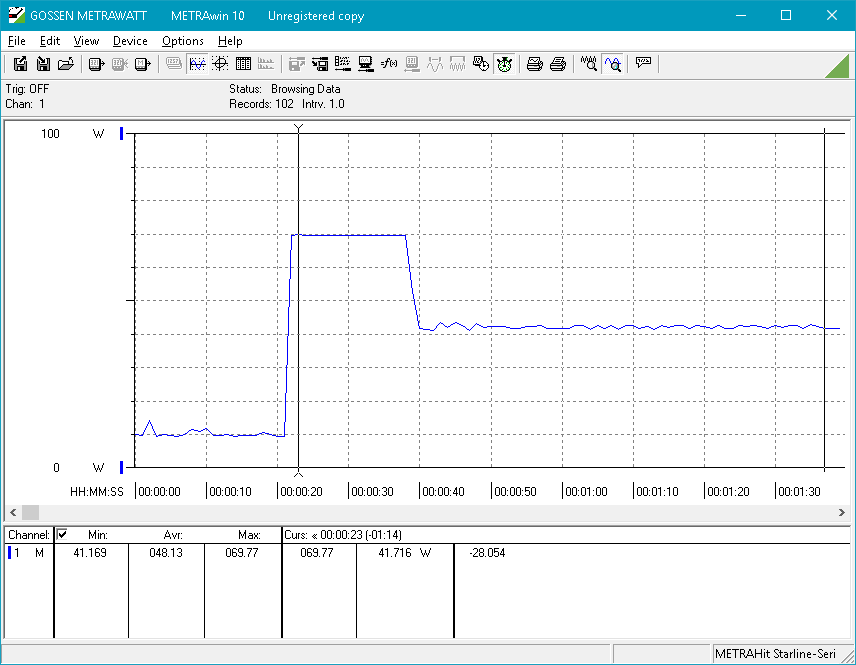Click the compressed waveform magnifier zoom icon
856x665 pixels.
[588, 64]
